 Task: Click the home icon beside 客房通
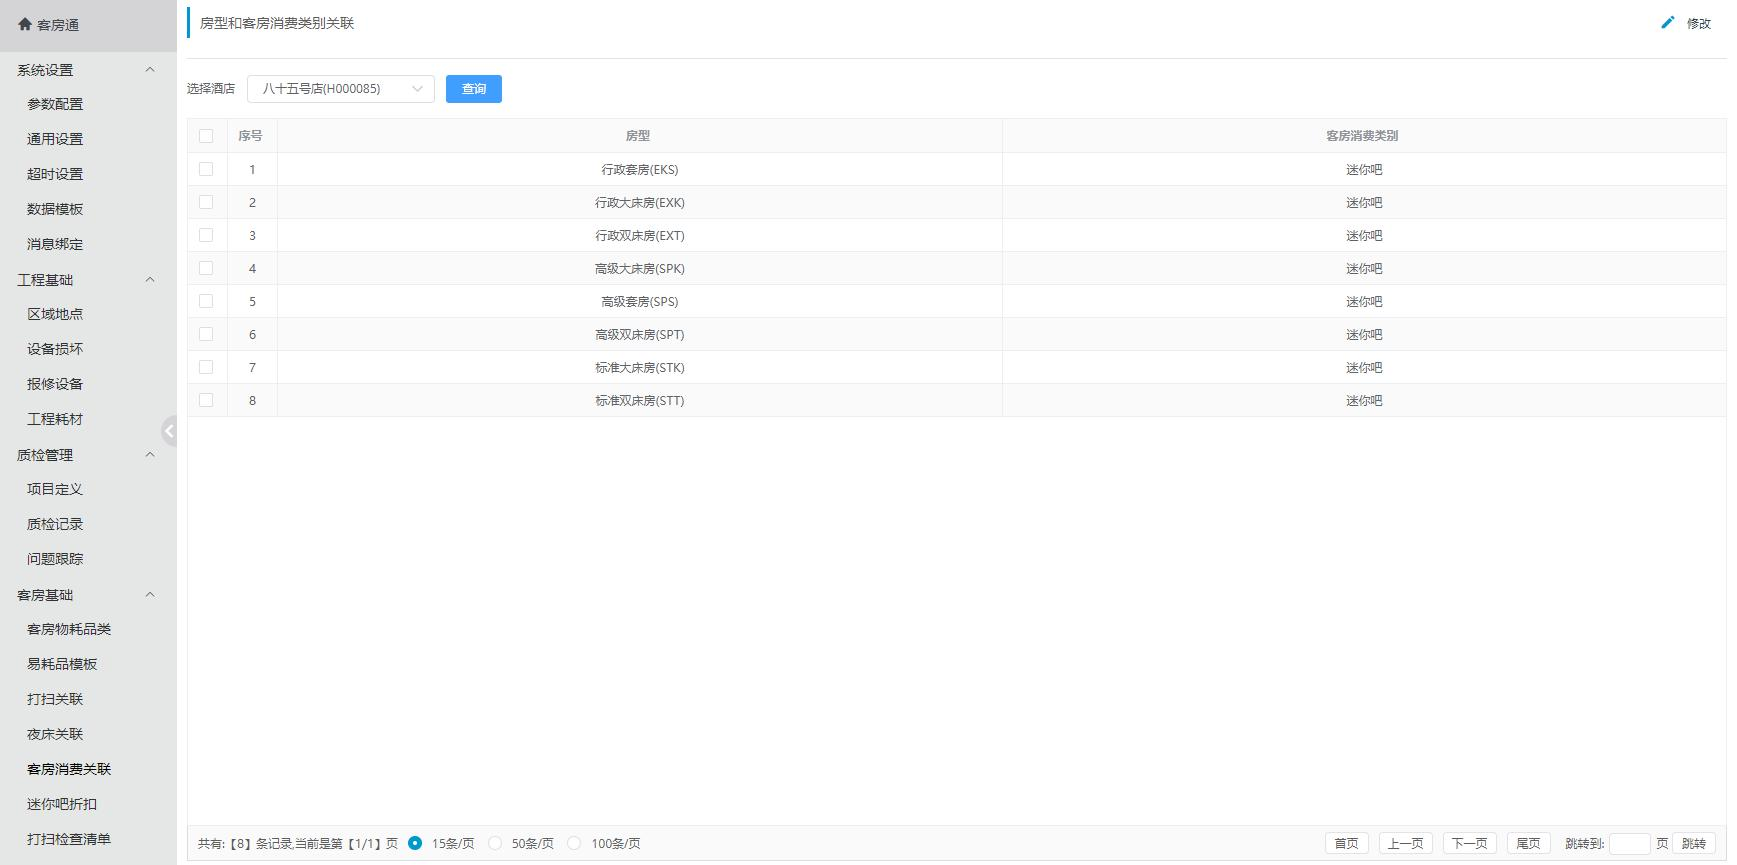pyautogui.click(x=25, y=24)
